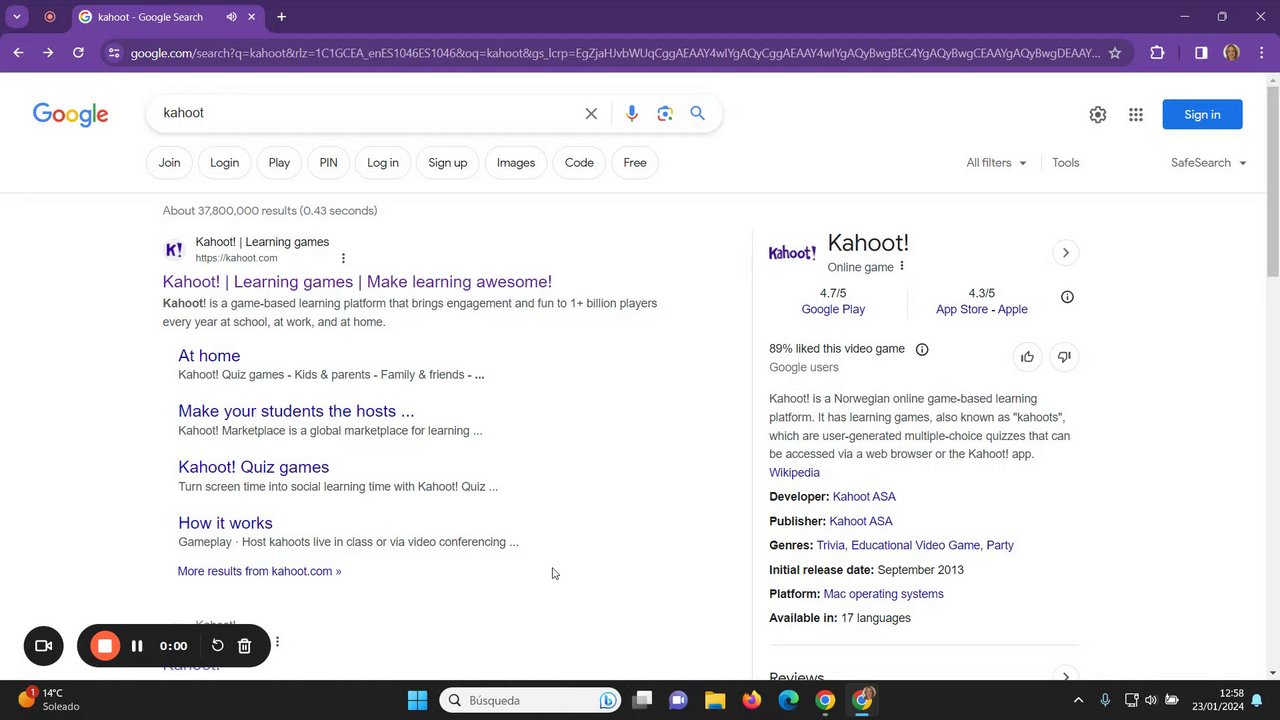Open the Wikipedia source link
This screenshot has width=1280, height=720.
click(794, 473)
